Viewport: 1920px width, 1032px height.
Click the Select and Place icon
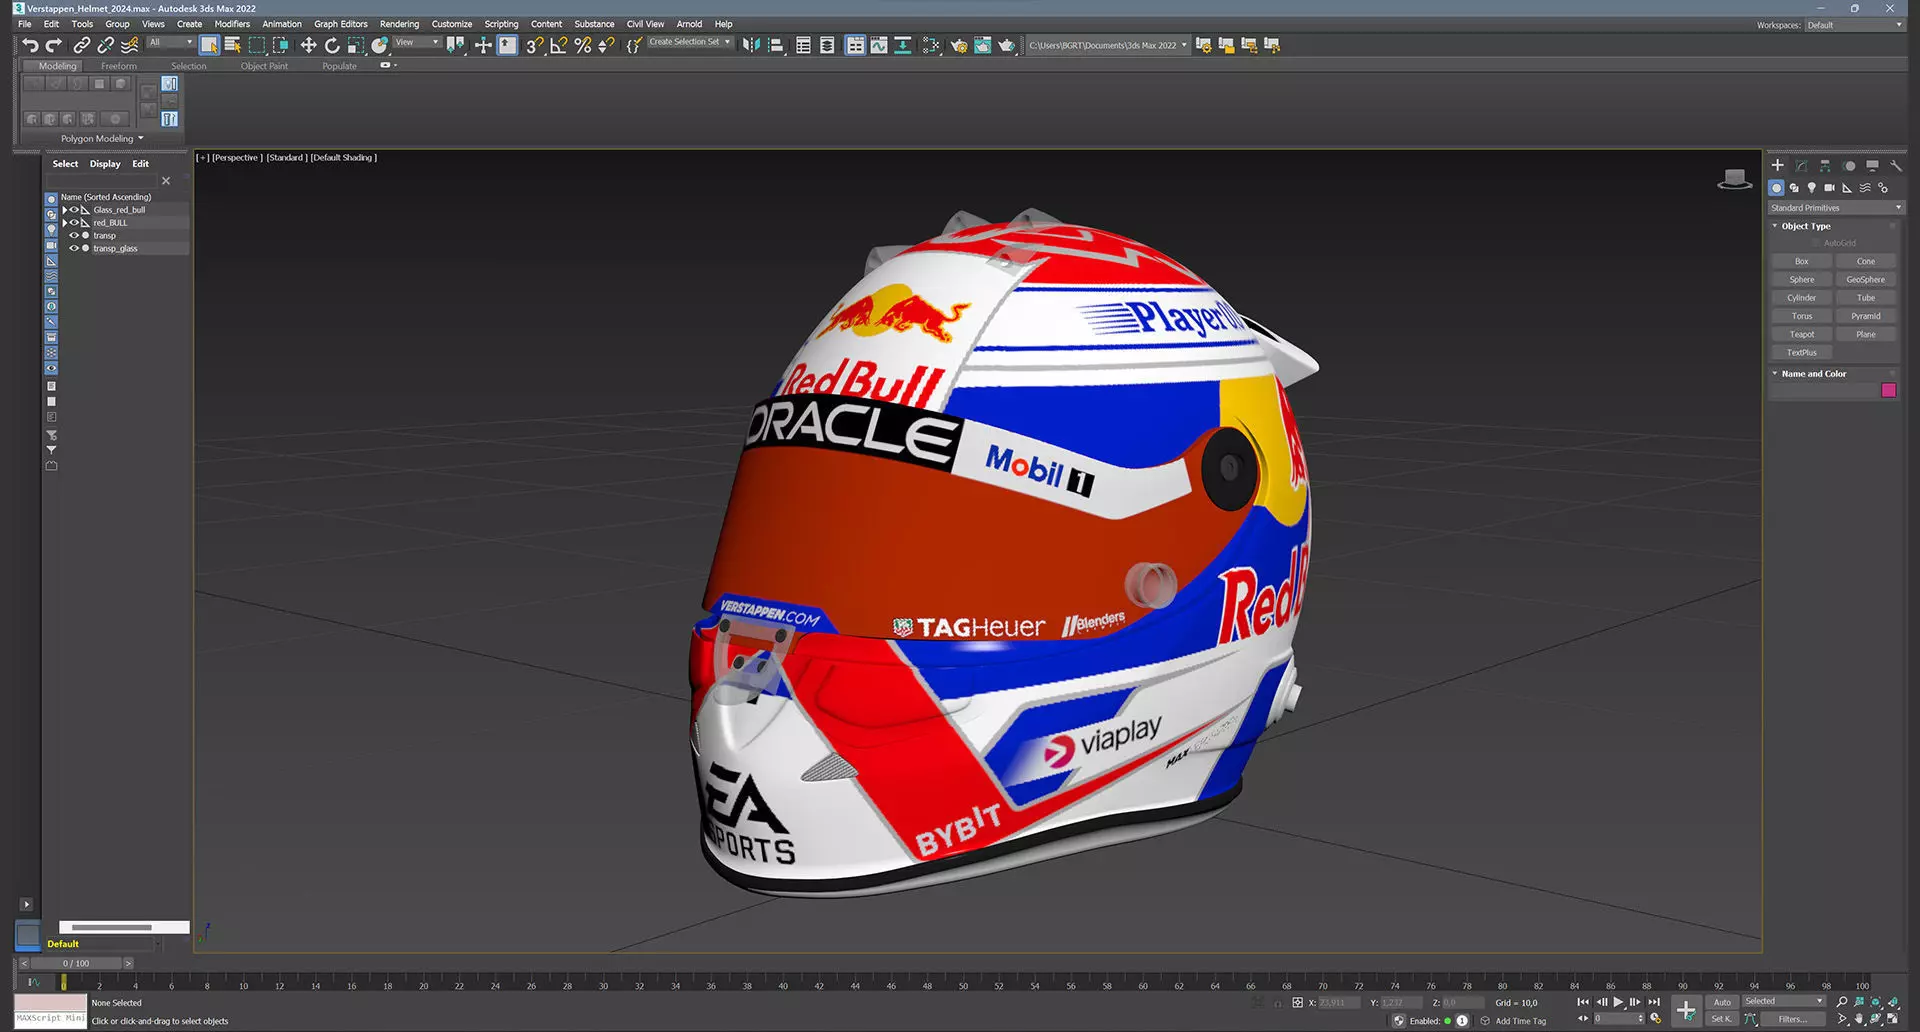click(x=380, y=45)
